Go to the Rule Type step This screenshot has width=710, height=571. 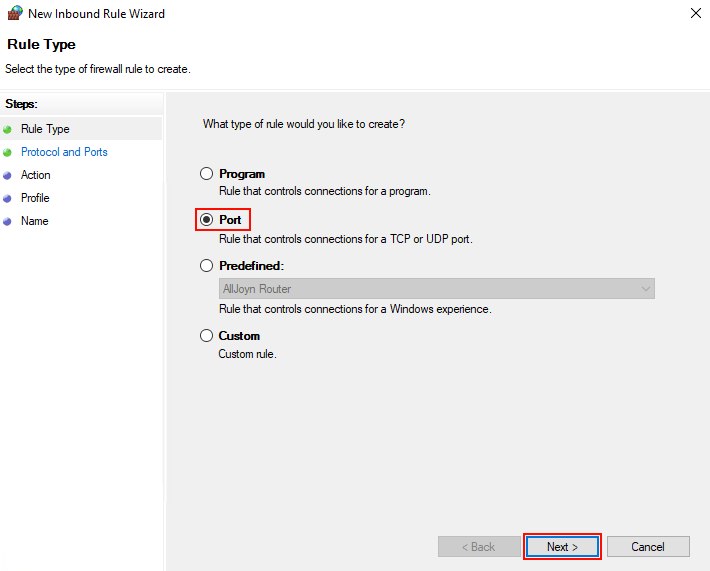pyautogui.click(x=45, y=129)
